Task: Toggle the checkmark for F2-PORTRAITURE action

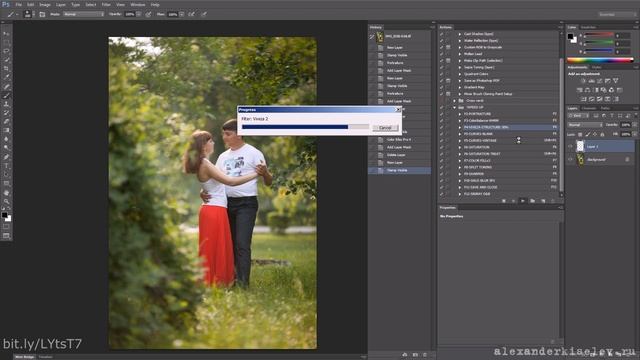Action: pyautogui.click(x=441, y=114)
